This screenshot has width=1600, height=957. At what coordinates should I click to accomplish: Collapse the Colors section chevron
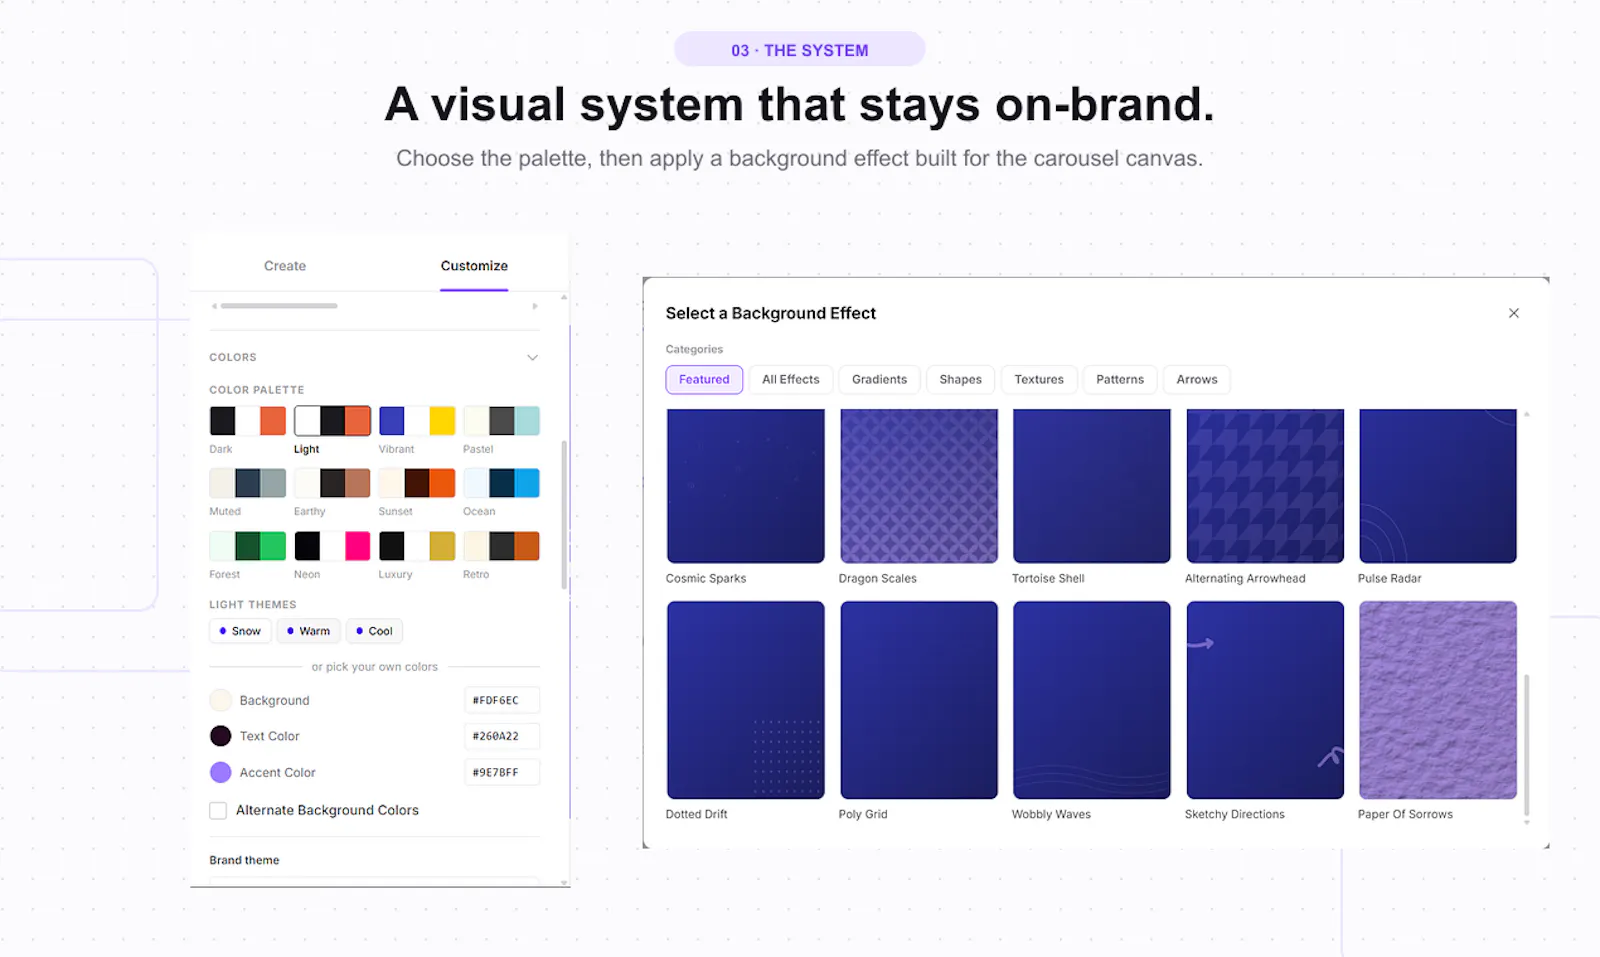(532, 357)
